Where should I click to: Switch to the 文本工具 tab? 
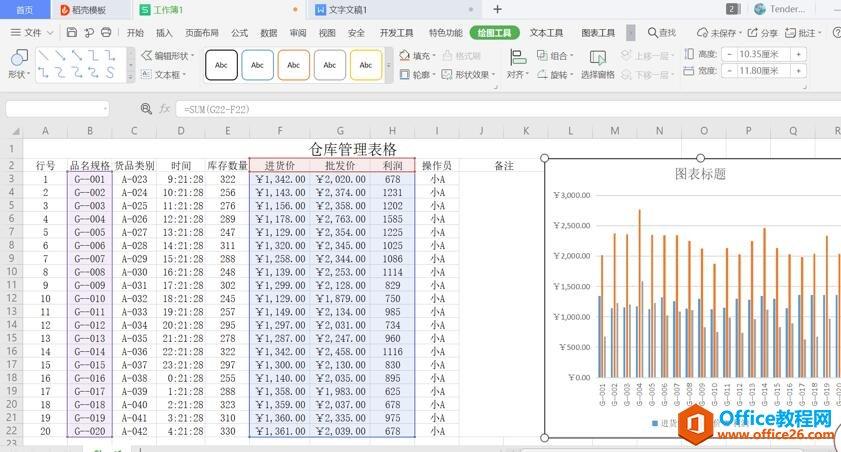(546, 33)
